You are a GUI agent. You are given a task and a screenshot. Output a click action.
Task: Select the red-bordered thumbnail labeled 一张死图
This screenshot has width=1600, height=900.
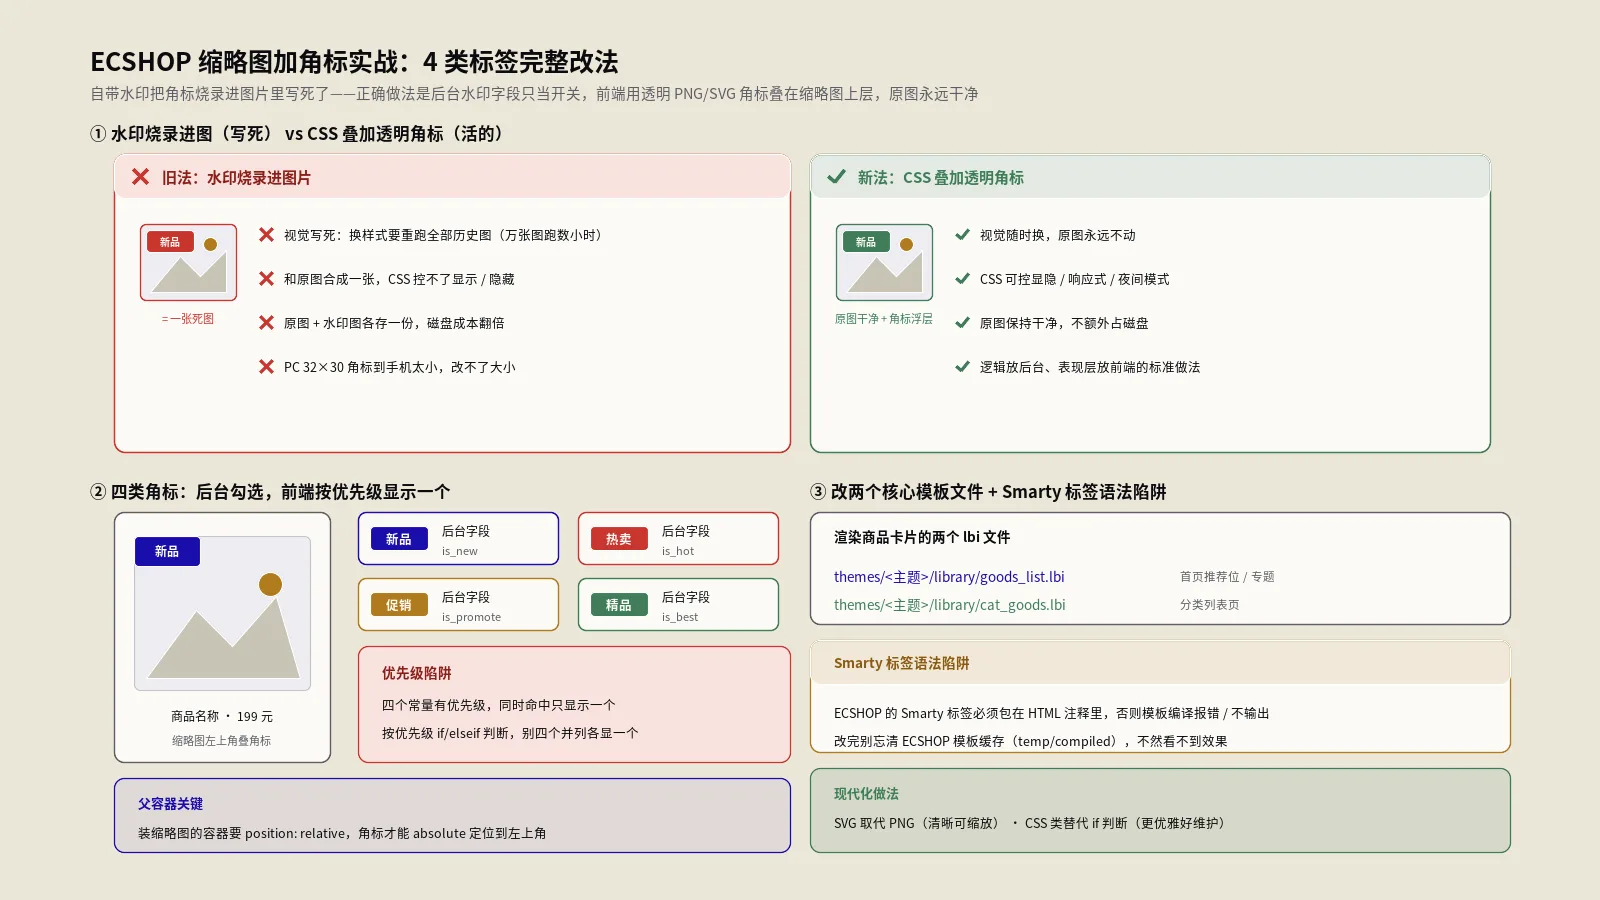[188, 262]
